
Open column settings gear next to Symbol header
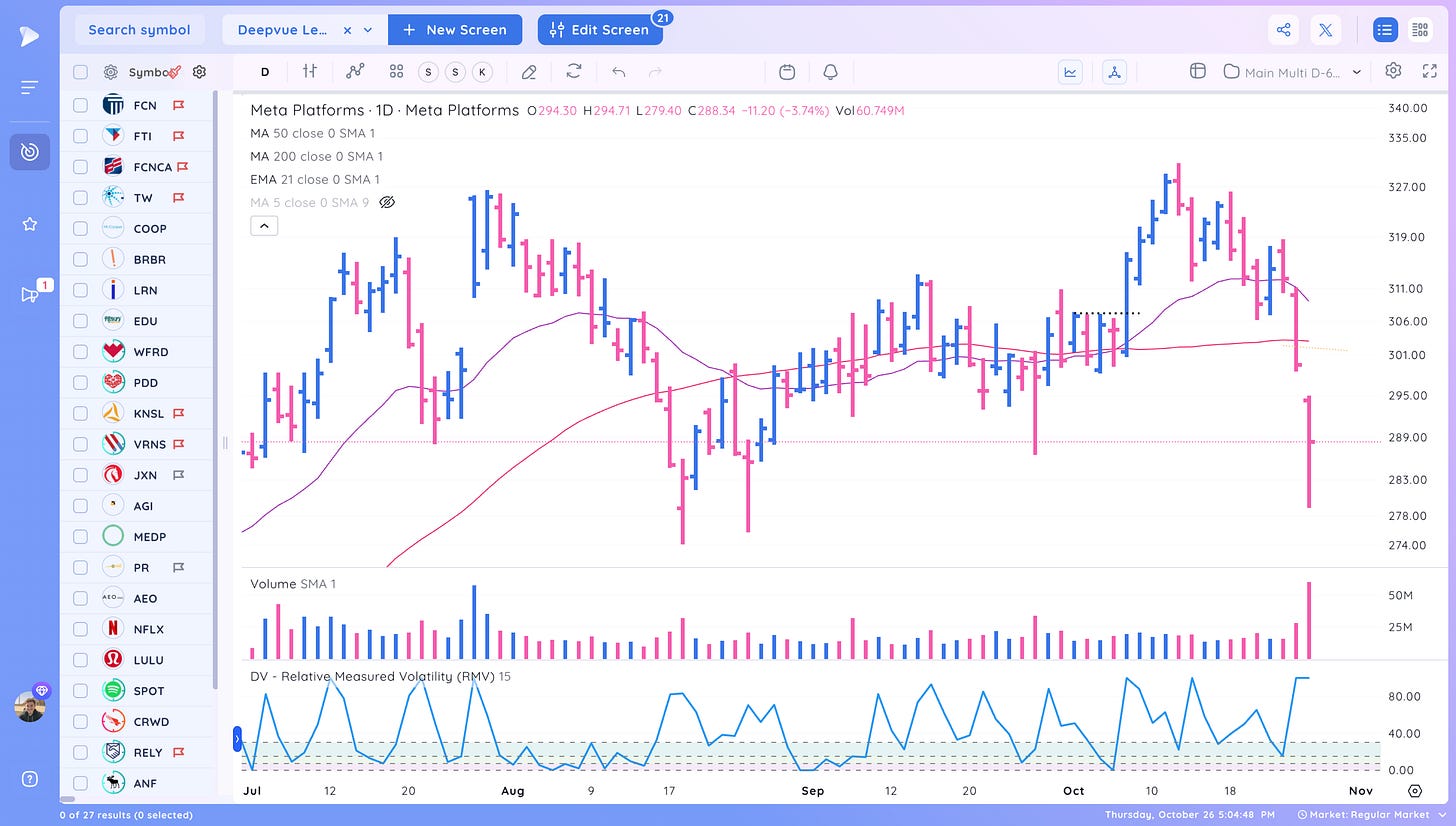pyautogui.click(x=199, y=72)
